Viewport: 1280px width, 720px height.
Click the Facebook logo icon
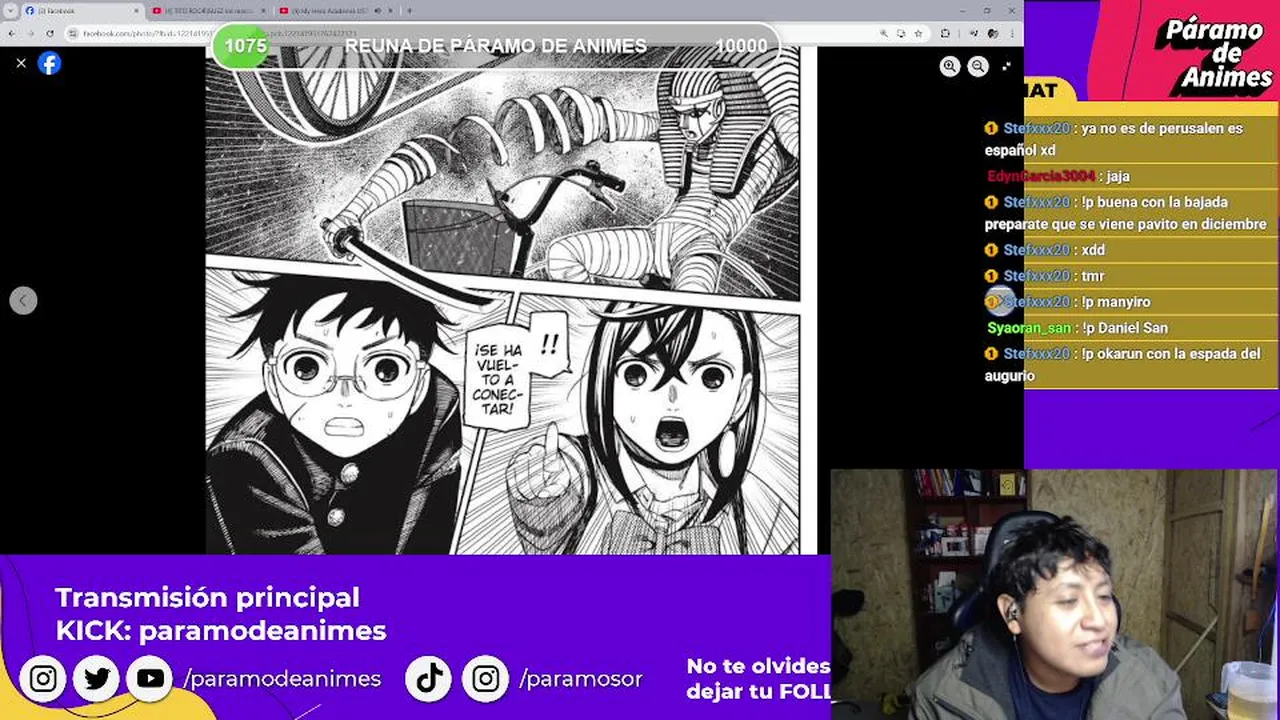pyautogui.click(x=49, y=63)
